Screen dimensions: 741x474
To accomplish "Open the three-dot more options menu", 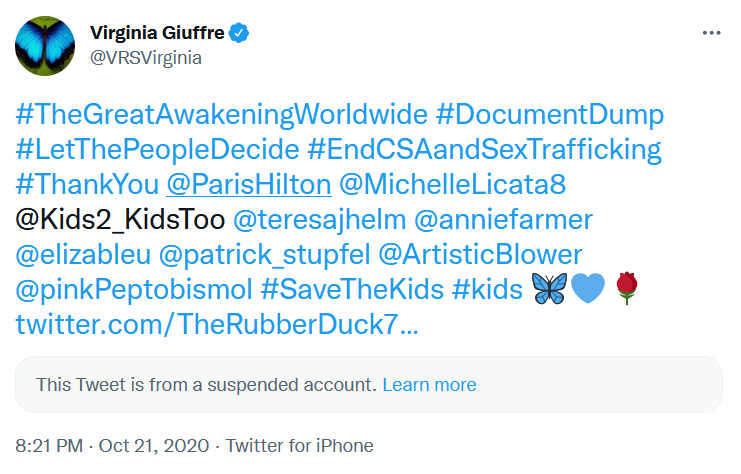I will (711, 33).
